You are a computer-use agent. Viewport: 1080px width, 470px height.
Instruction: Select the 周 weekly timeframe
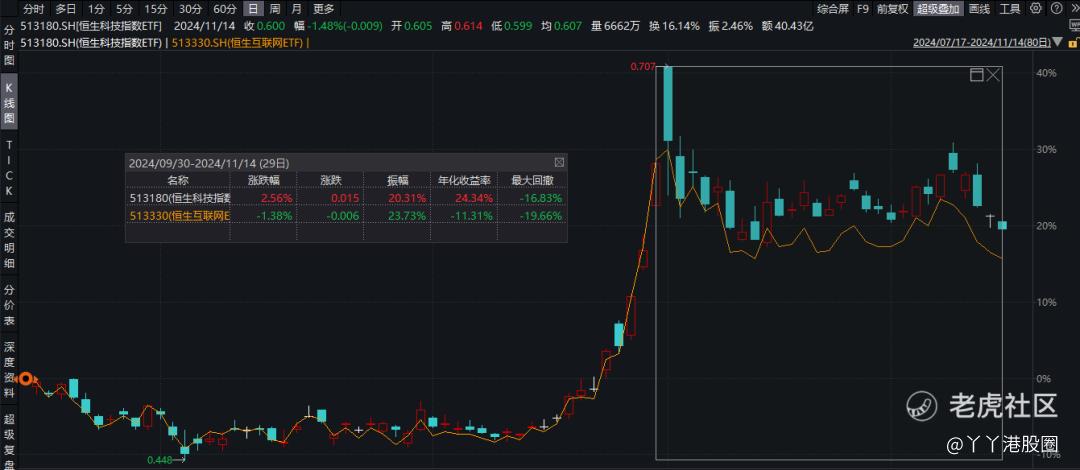(x=275, y=9)
